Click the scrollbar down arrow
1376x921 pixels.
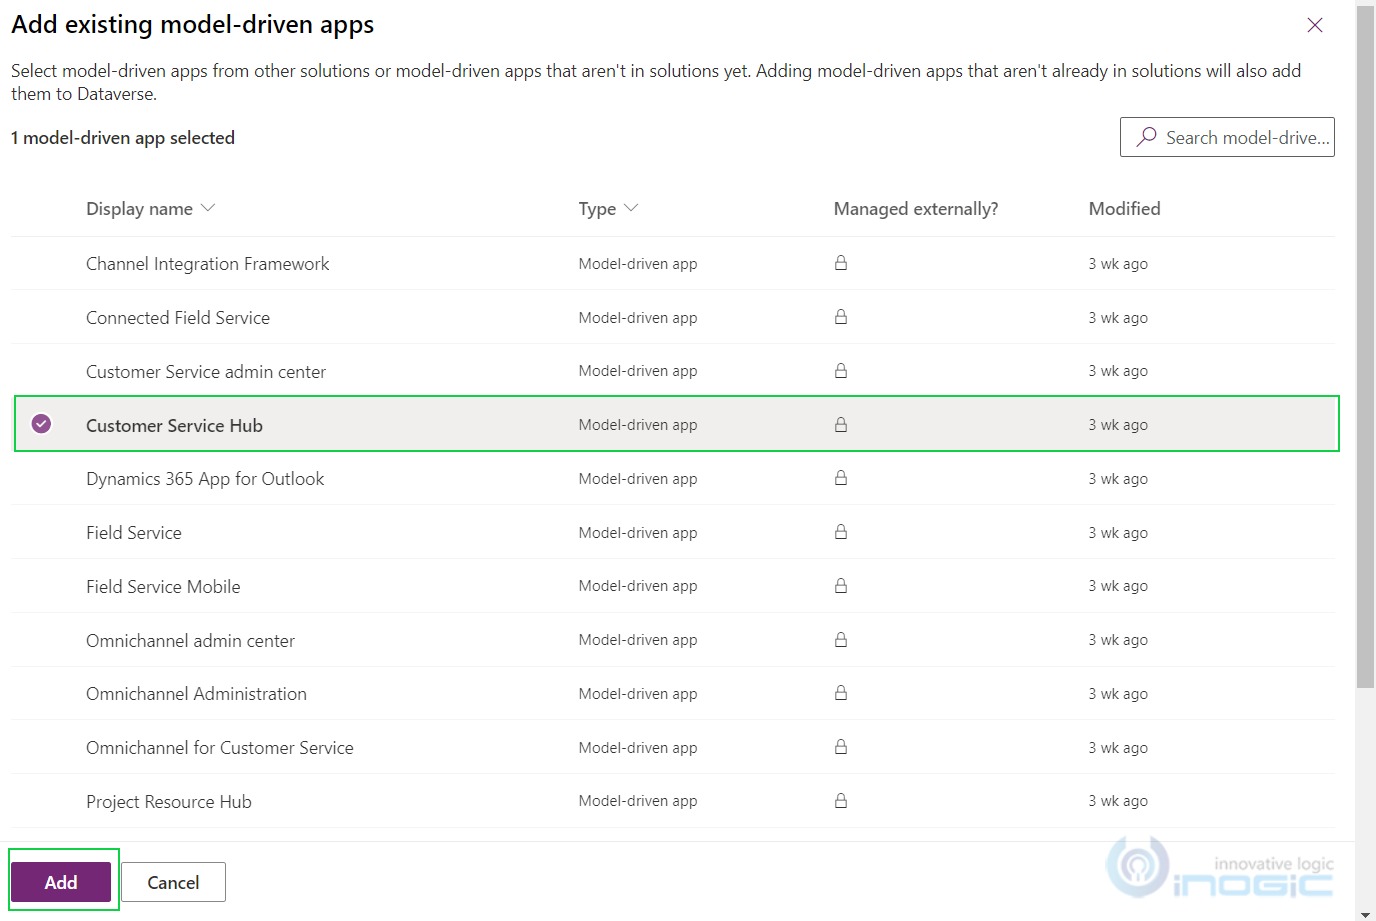[1365, 913]
